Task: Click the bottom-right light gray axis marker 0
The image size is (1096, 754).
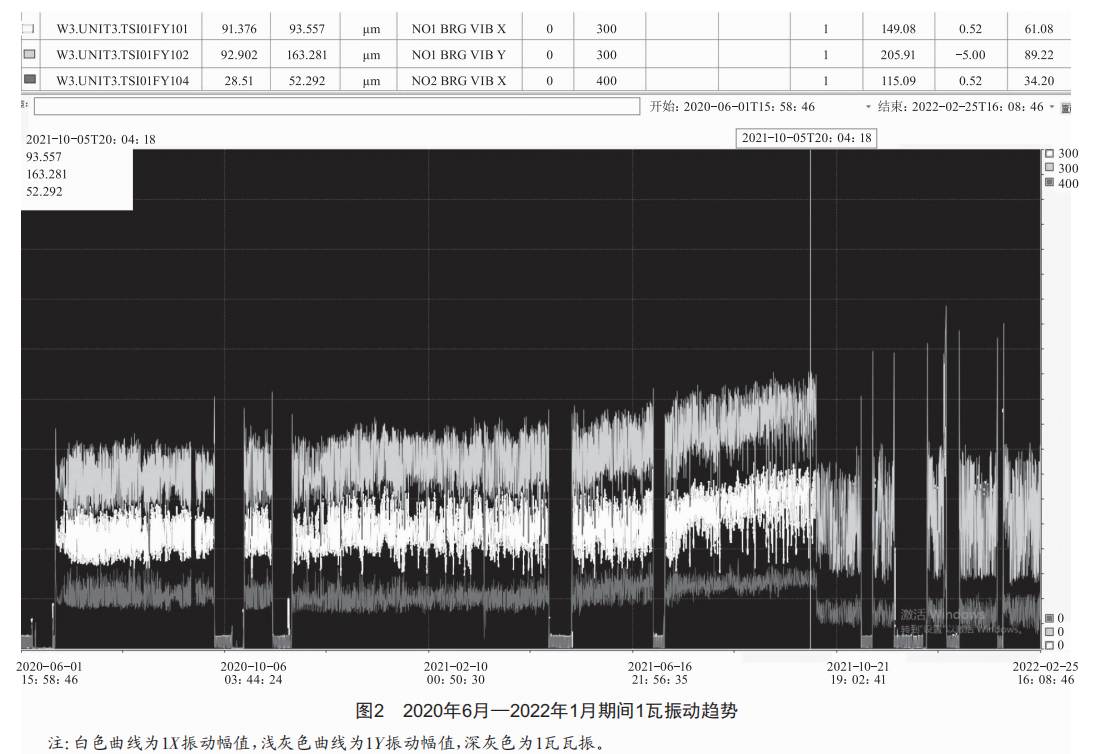Action: click(x=1049, y=632)
